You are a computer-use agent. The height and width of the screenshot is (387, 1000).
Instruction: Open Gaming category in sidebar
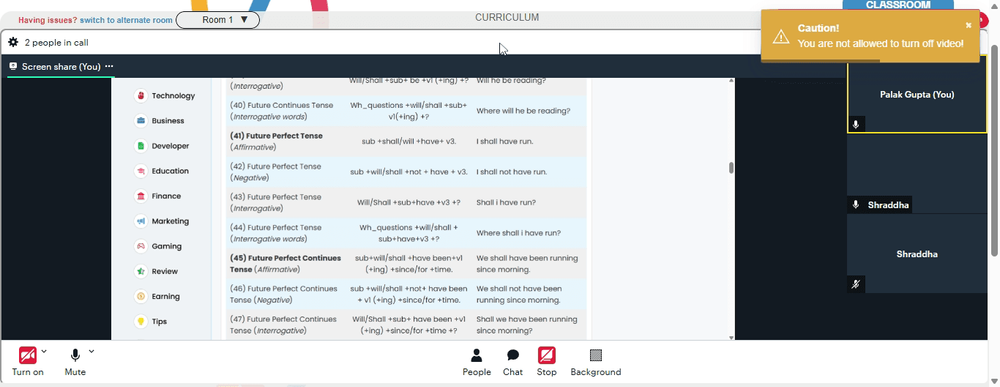158,246
